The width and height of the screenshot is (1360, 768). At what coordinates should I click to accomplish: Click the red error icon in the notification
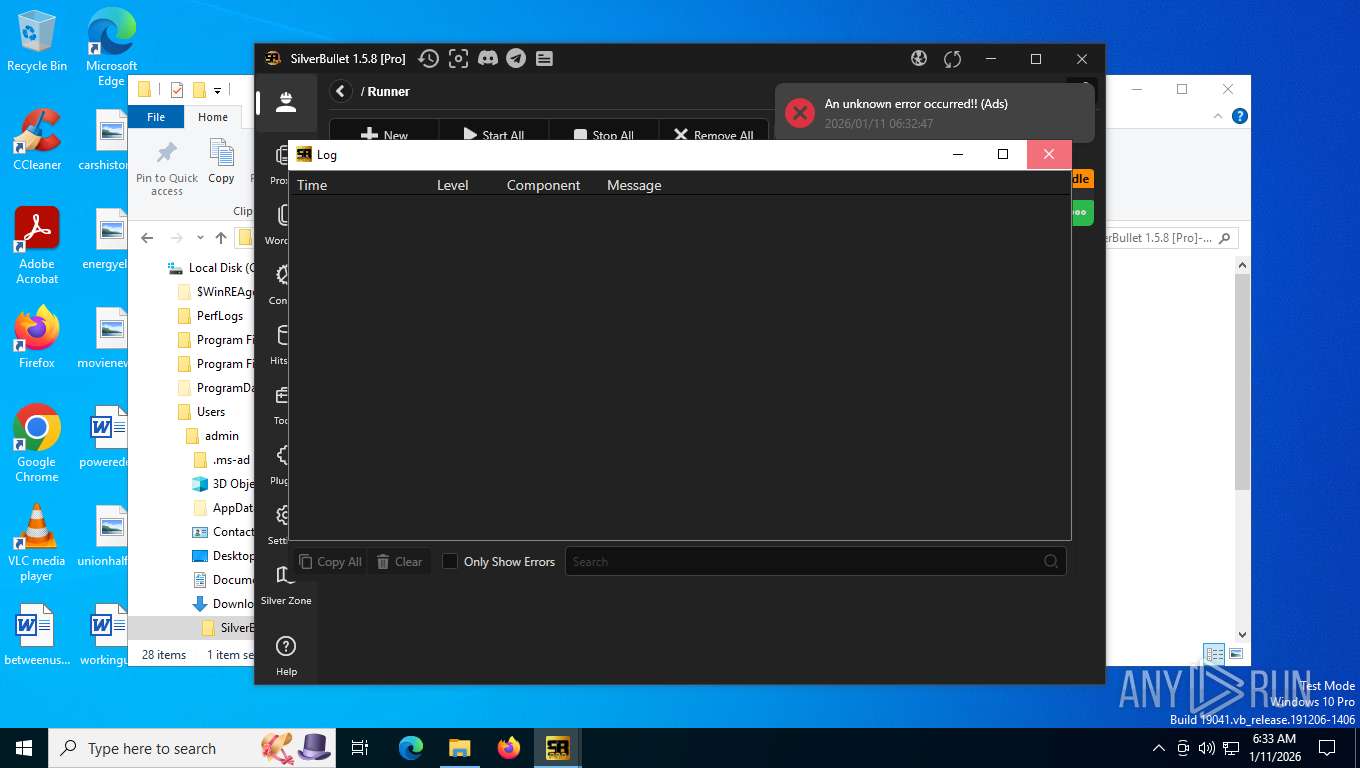[x=800, y=113]
